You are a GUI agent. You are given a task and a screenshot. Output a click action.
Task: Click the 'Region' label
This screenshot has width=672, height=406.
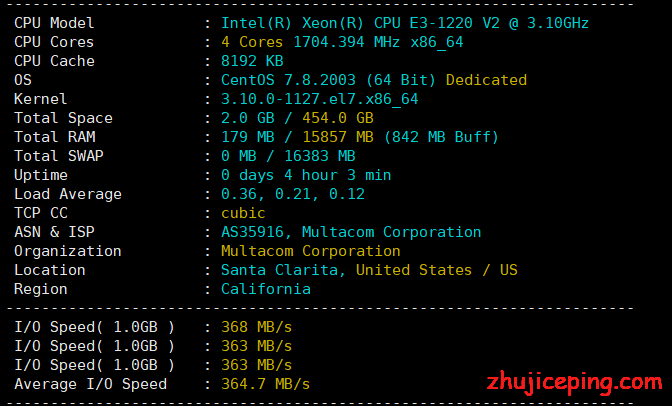pyautogui.click(x=41, y=289)
